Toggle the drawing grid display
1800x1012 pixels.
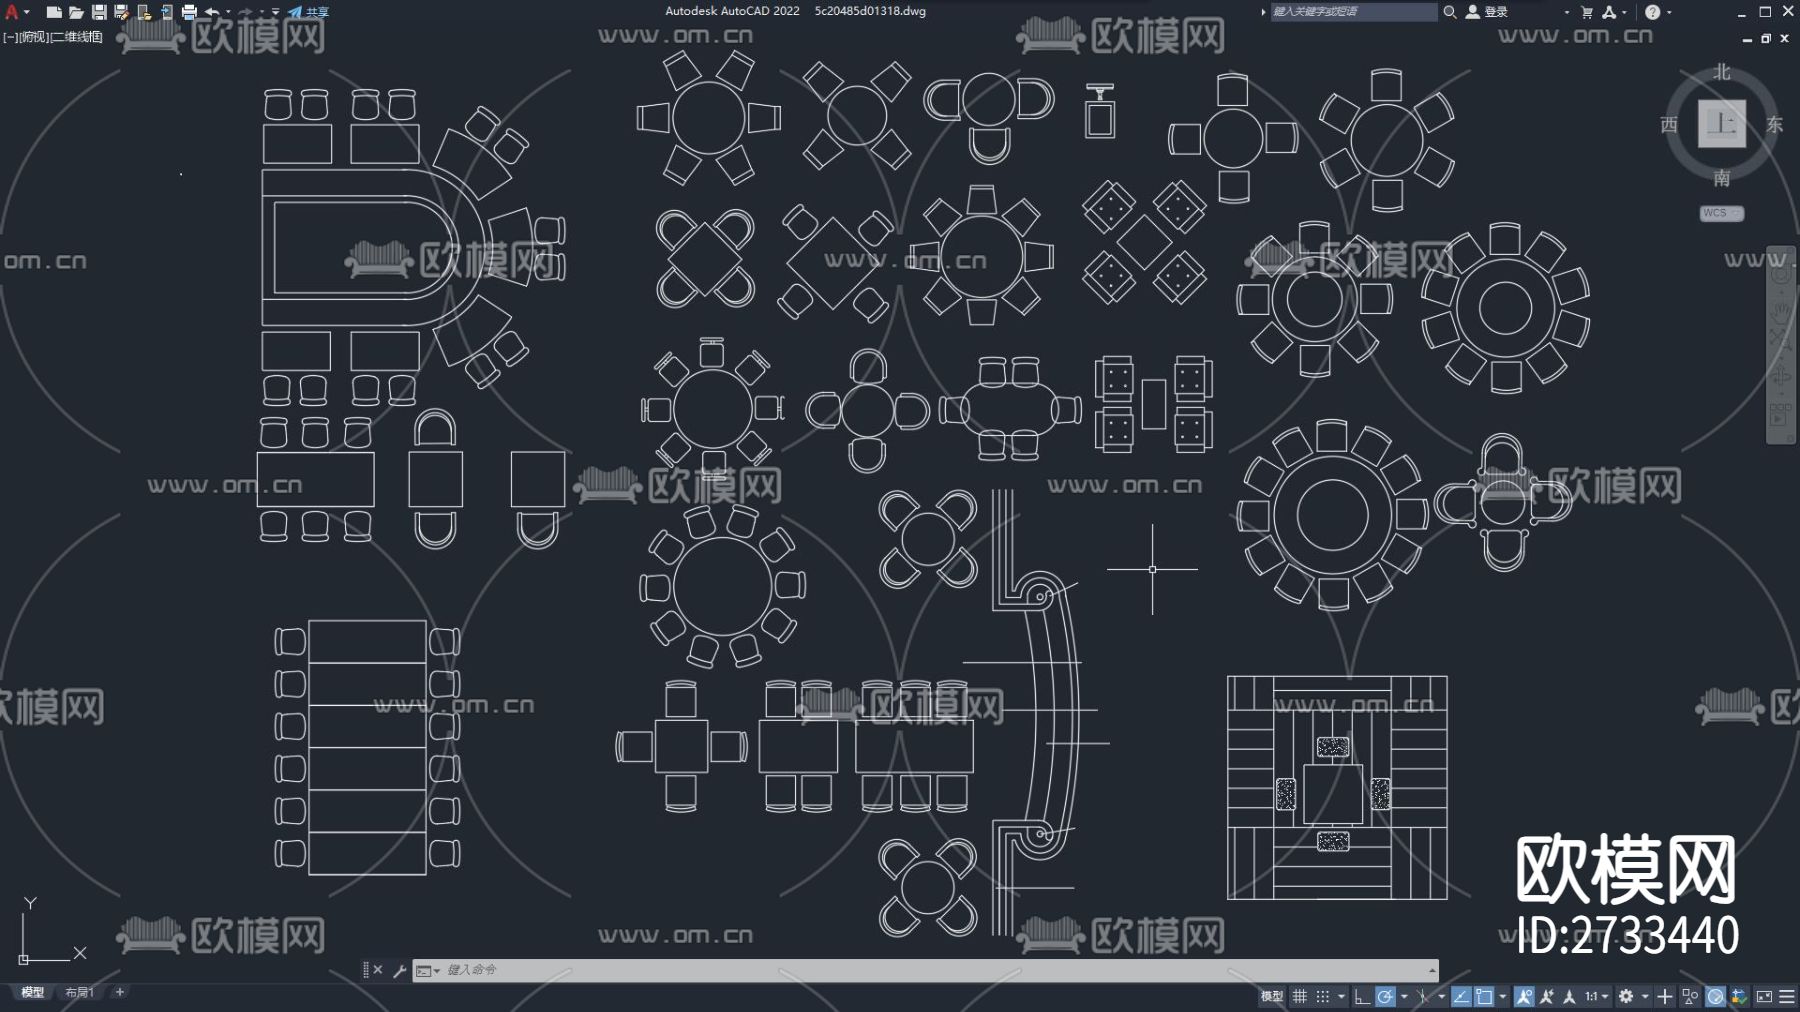(1300, 996)
